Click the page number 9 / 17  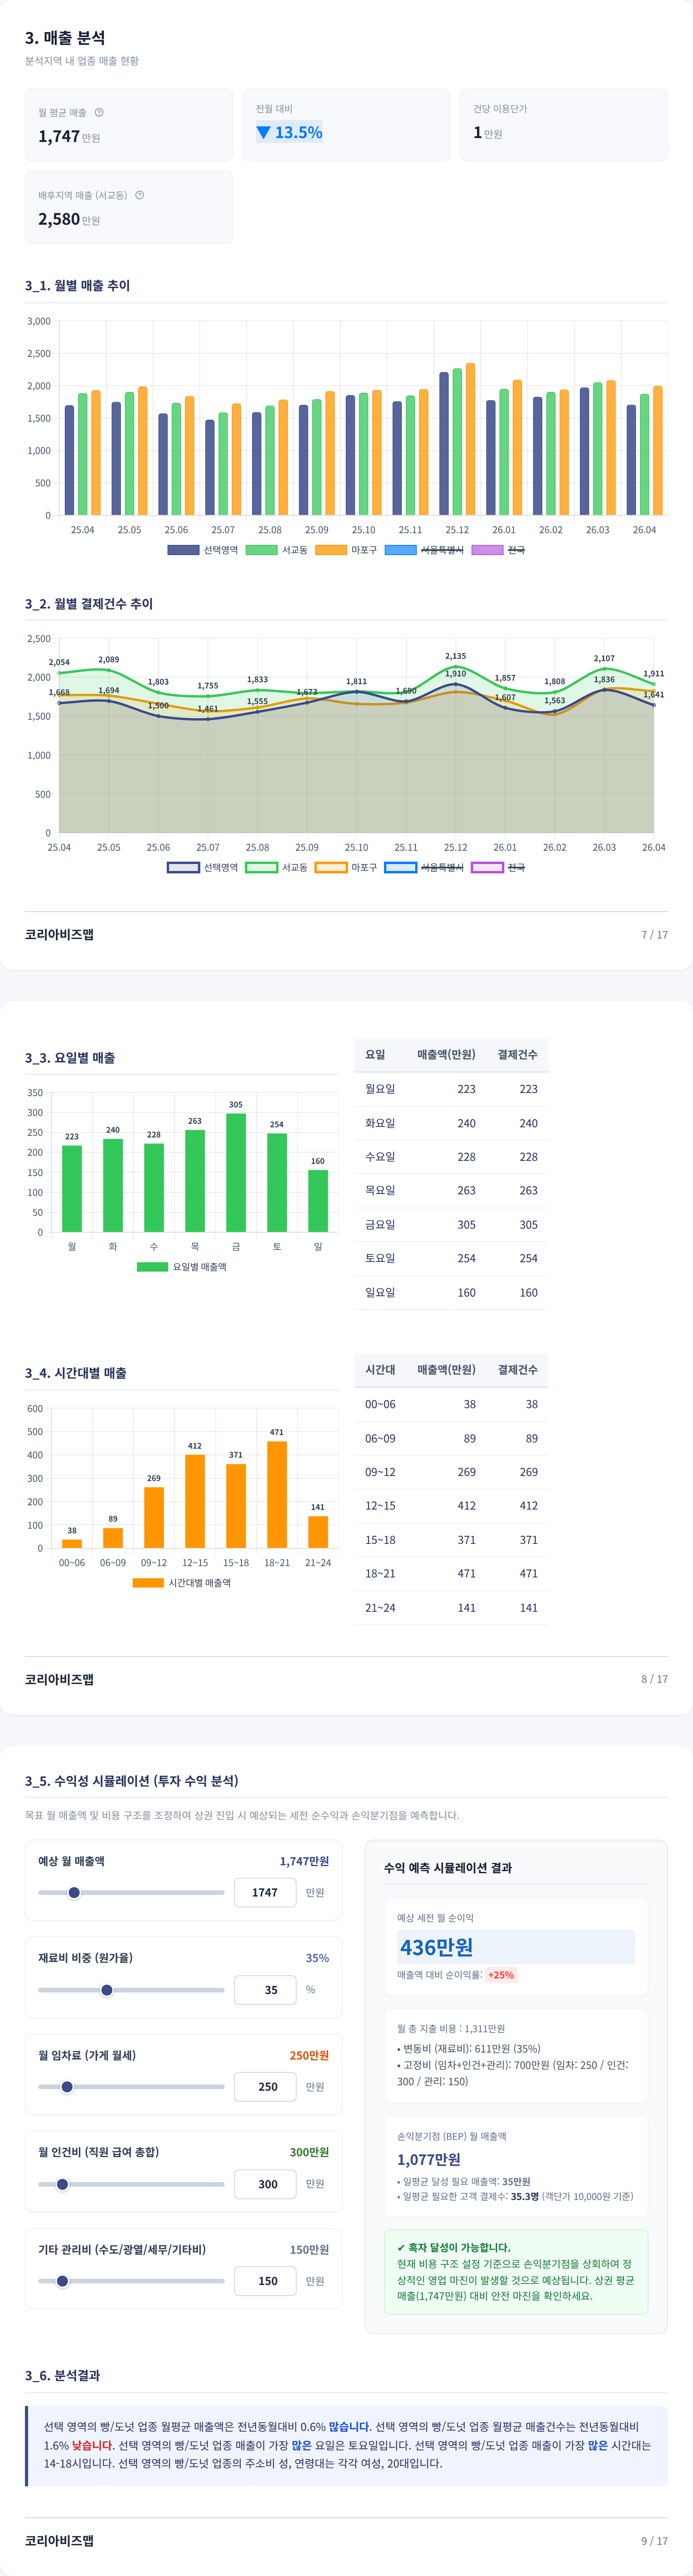pyautogui.click(x=654, y=2540)
